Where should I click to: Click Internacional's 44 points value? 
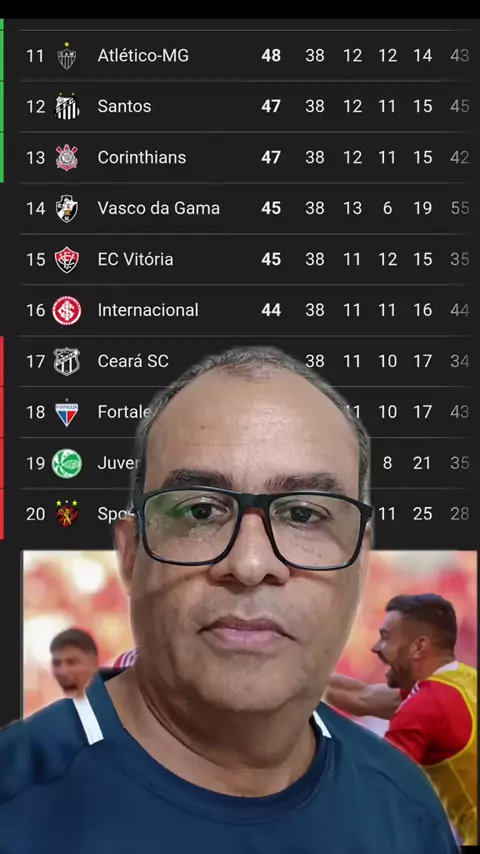(271, 310)
